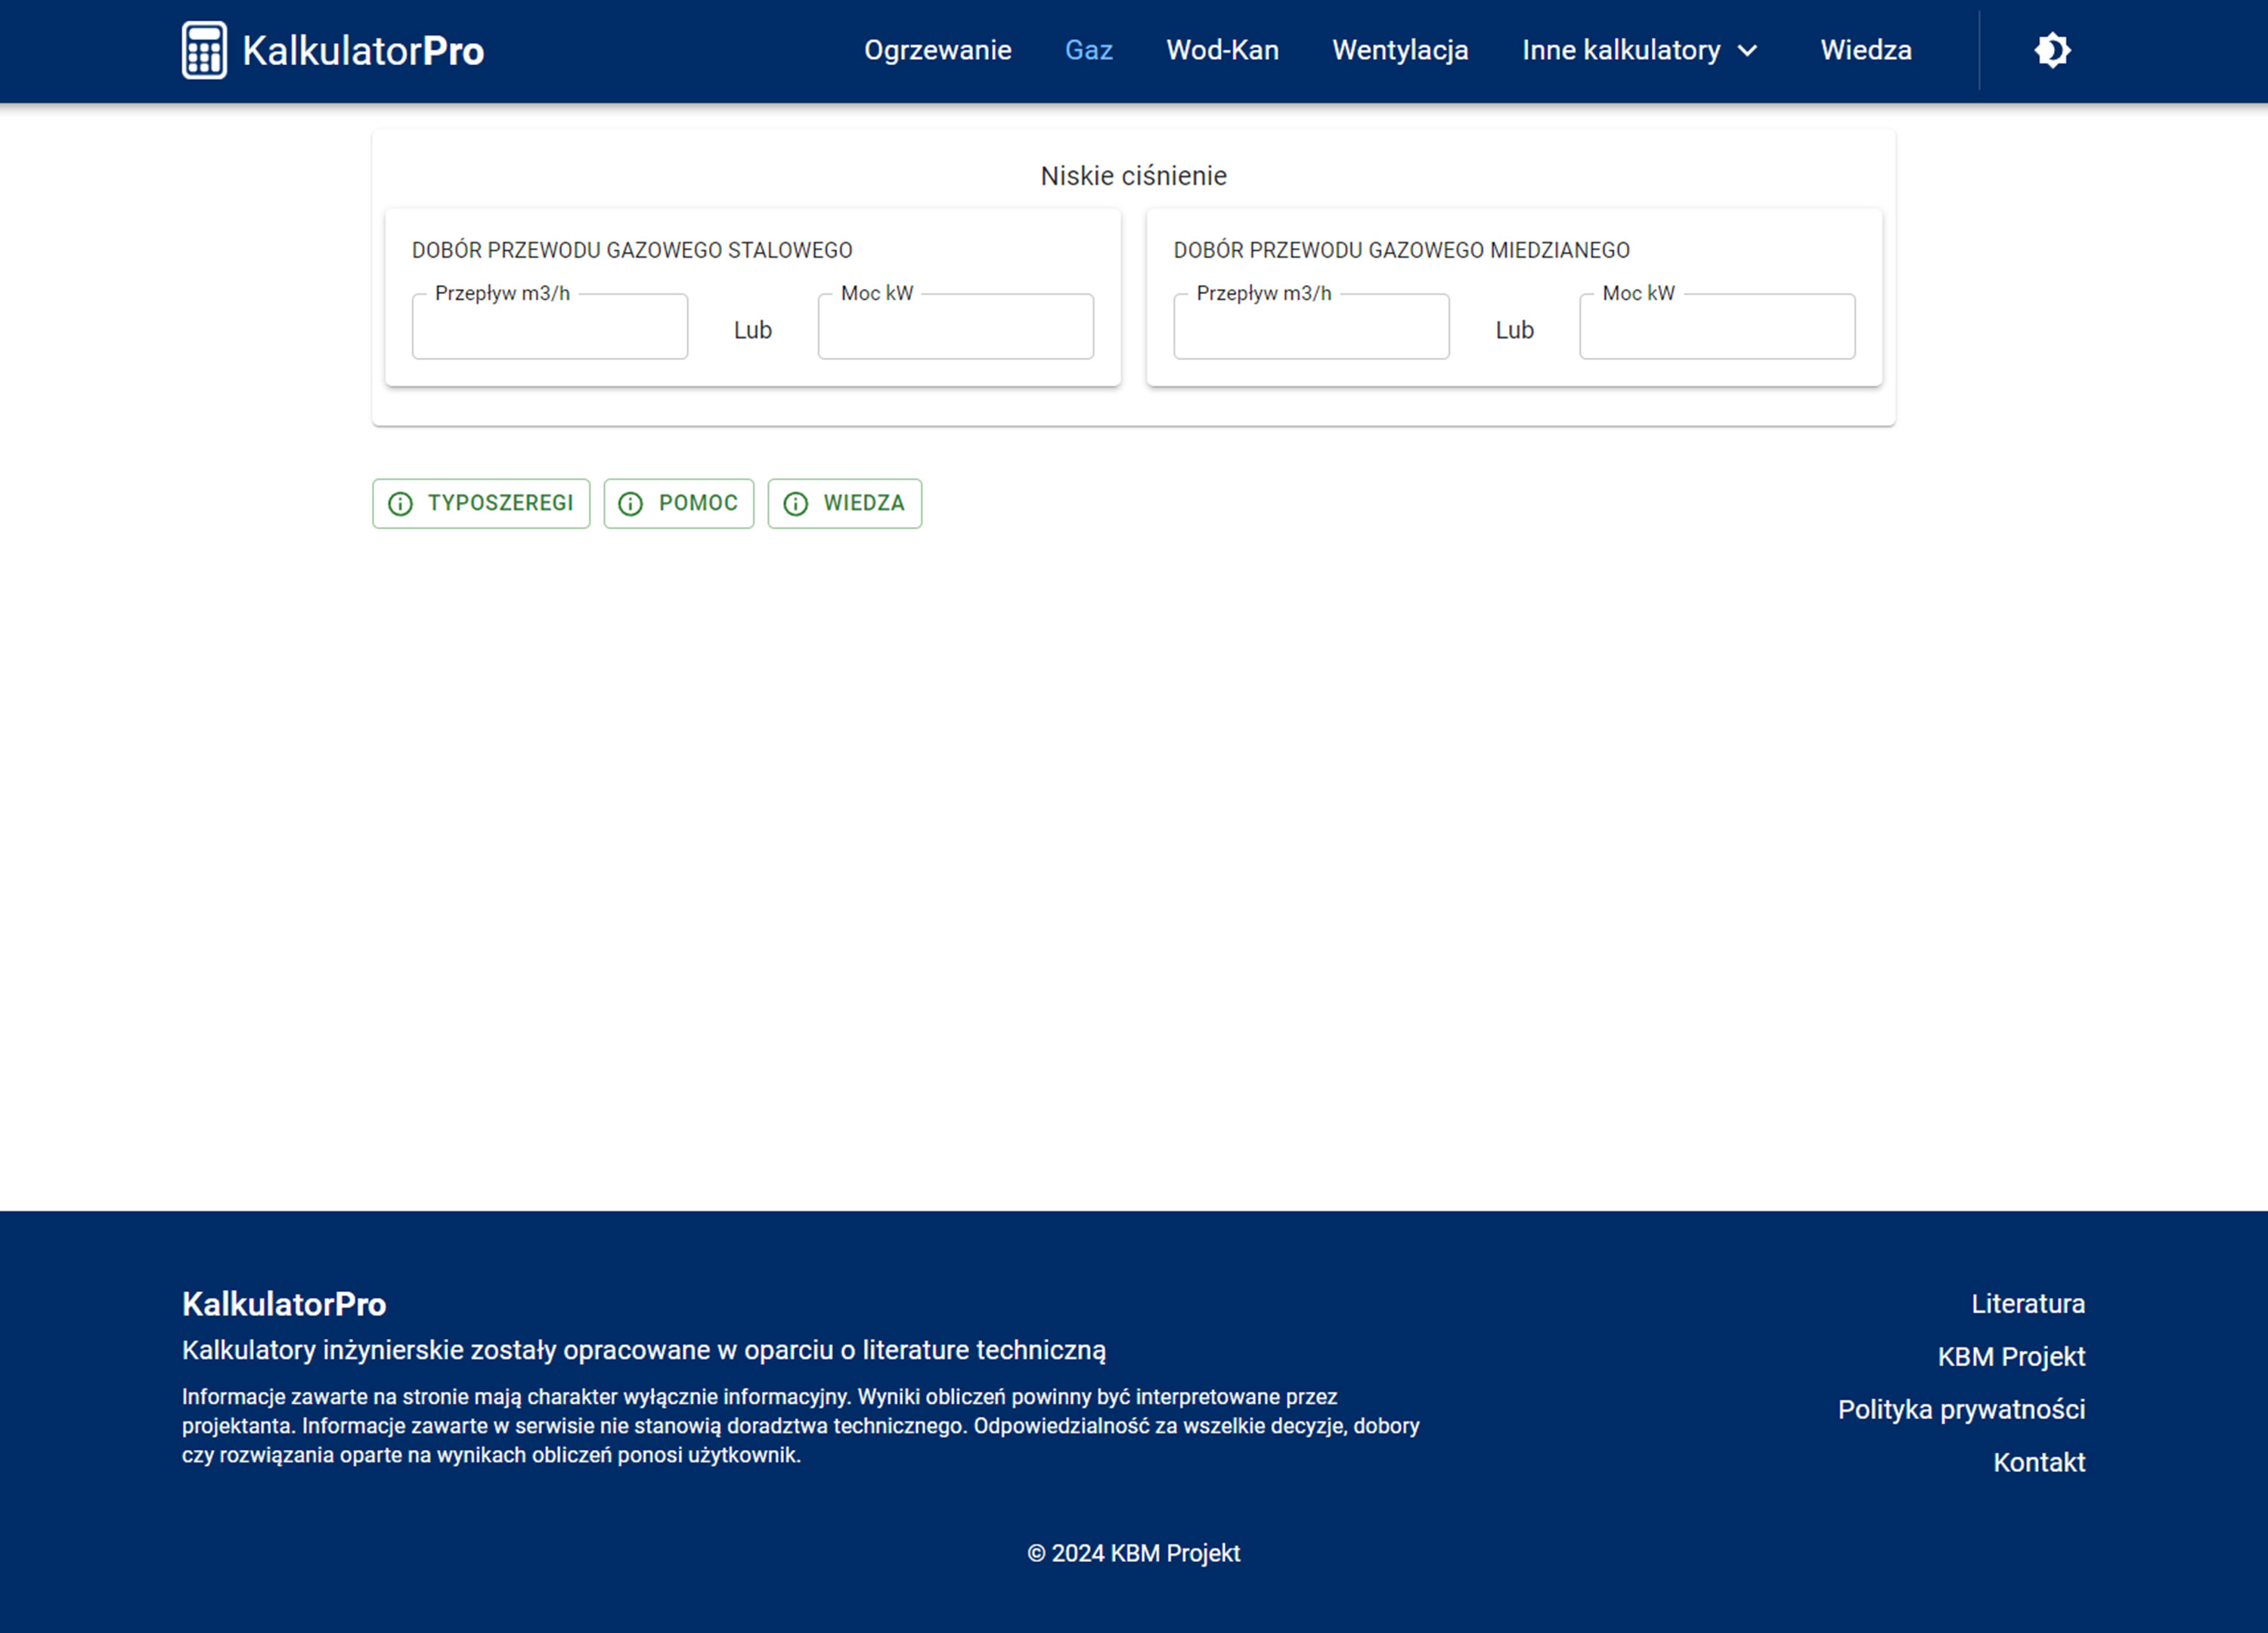Focus copper pipe Moc kW field
The width and height of the screenshot is (2268, 1633).
(1718, 326)
